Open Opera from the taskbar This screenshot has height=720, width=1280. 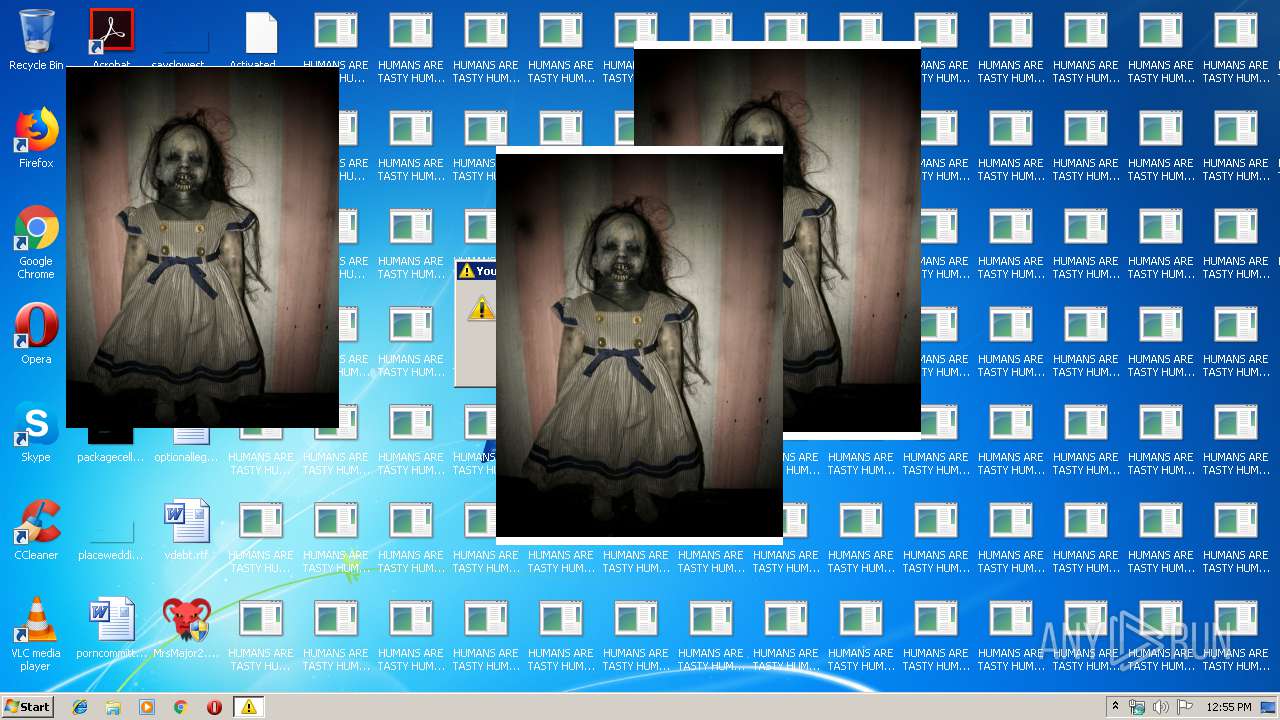[214, 707]
